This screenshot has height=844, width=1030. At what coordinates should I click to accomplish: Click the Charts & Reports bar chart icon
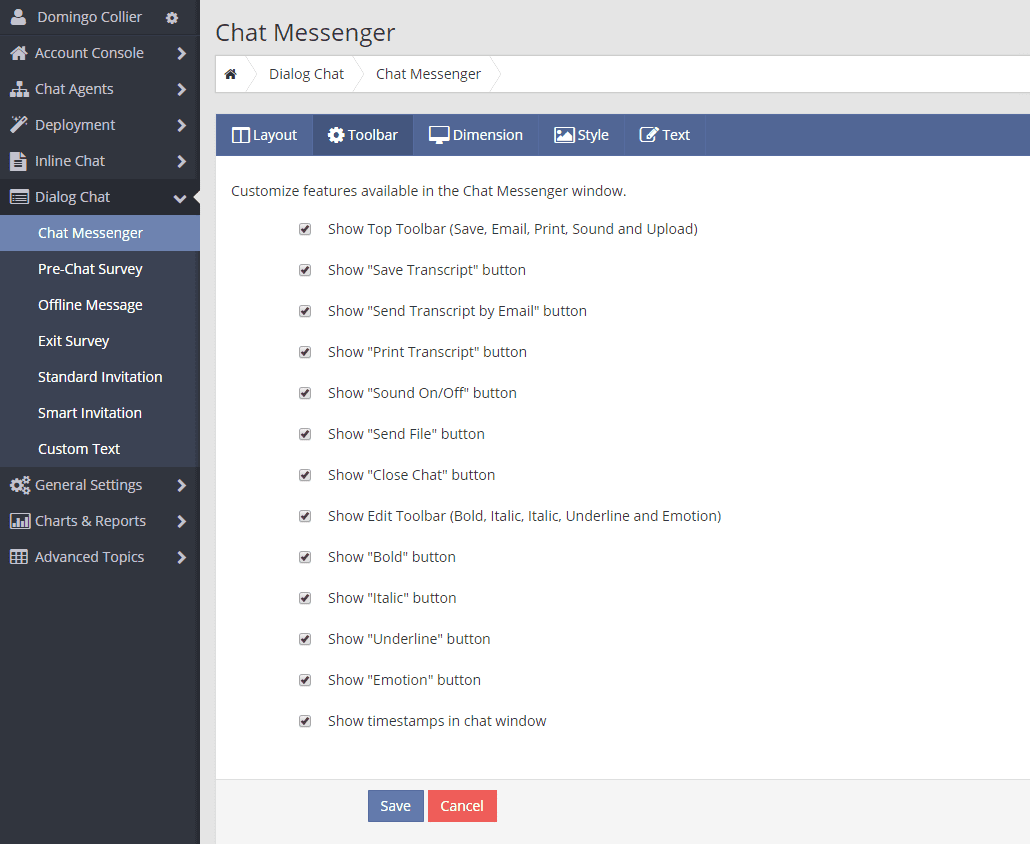pos(19,521)
